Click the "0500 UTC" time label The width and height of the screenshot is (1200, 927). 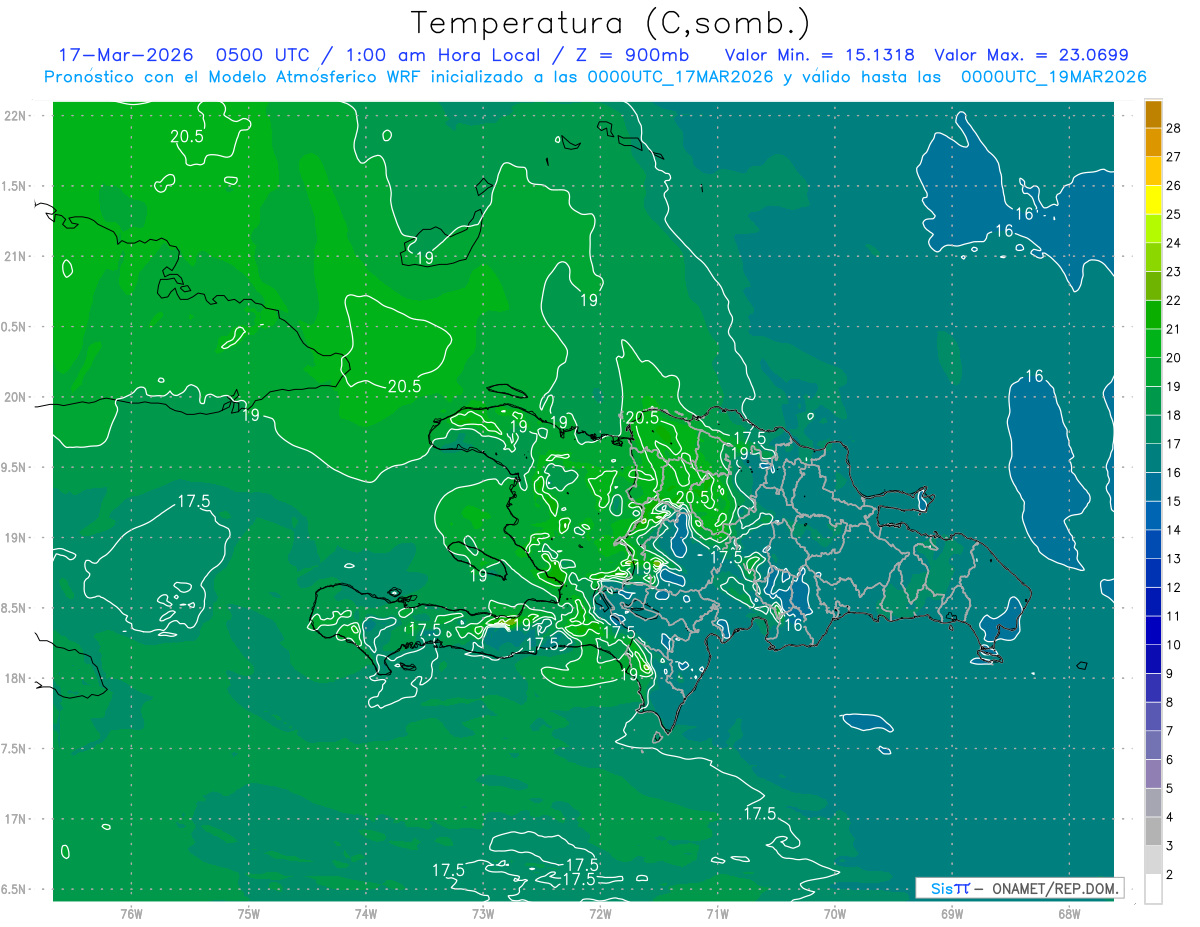[x=265, y=56]
